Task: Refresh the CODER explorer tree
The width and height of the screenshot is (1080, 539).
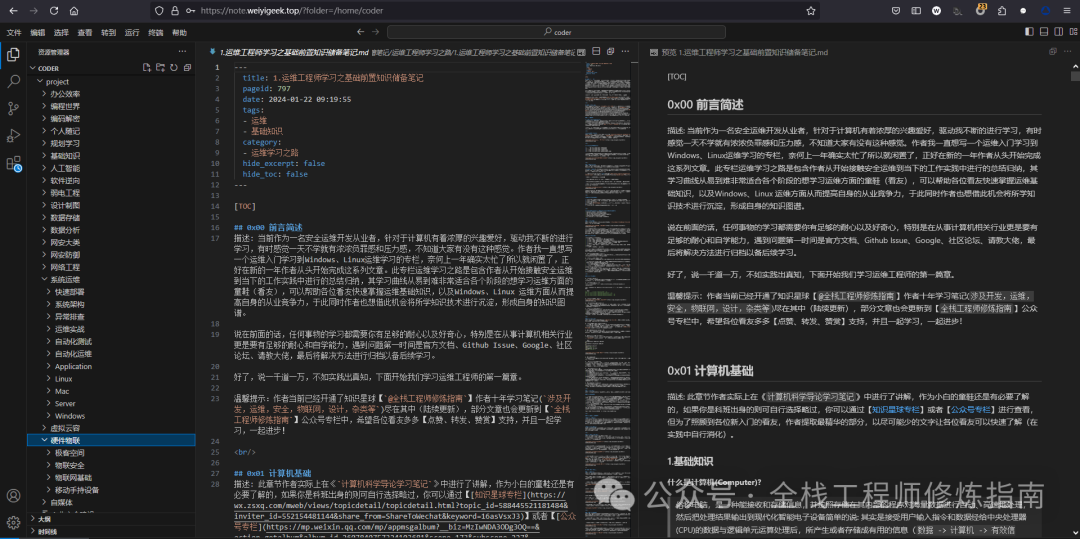Action: (x=174, y=67)
